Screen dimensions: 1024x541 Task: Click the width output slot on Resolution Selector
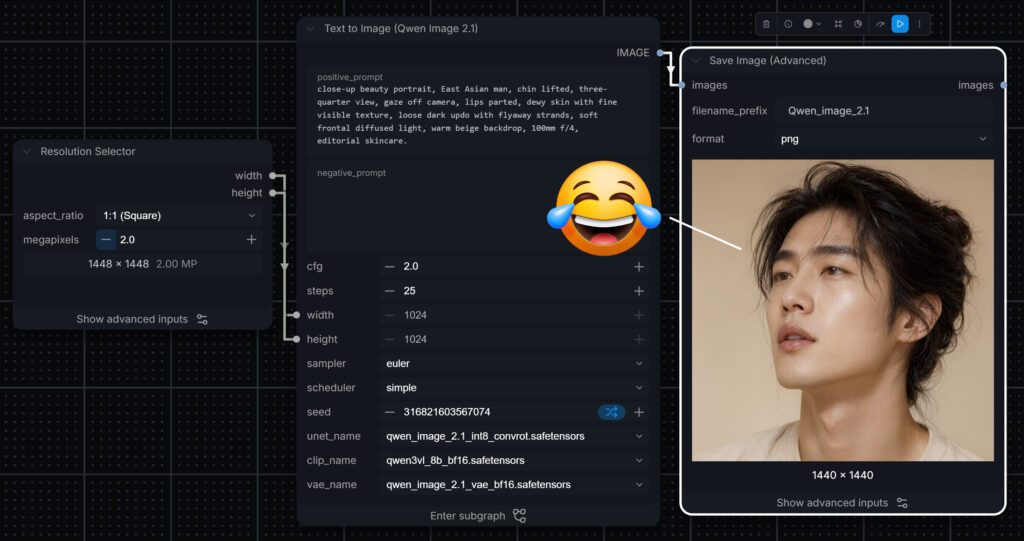coord(272,176)
